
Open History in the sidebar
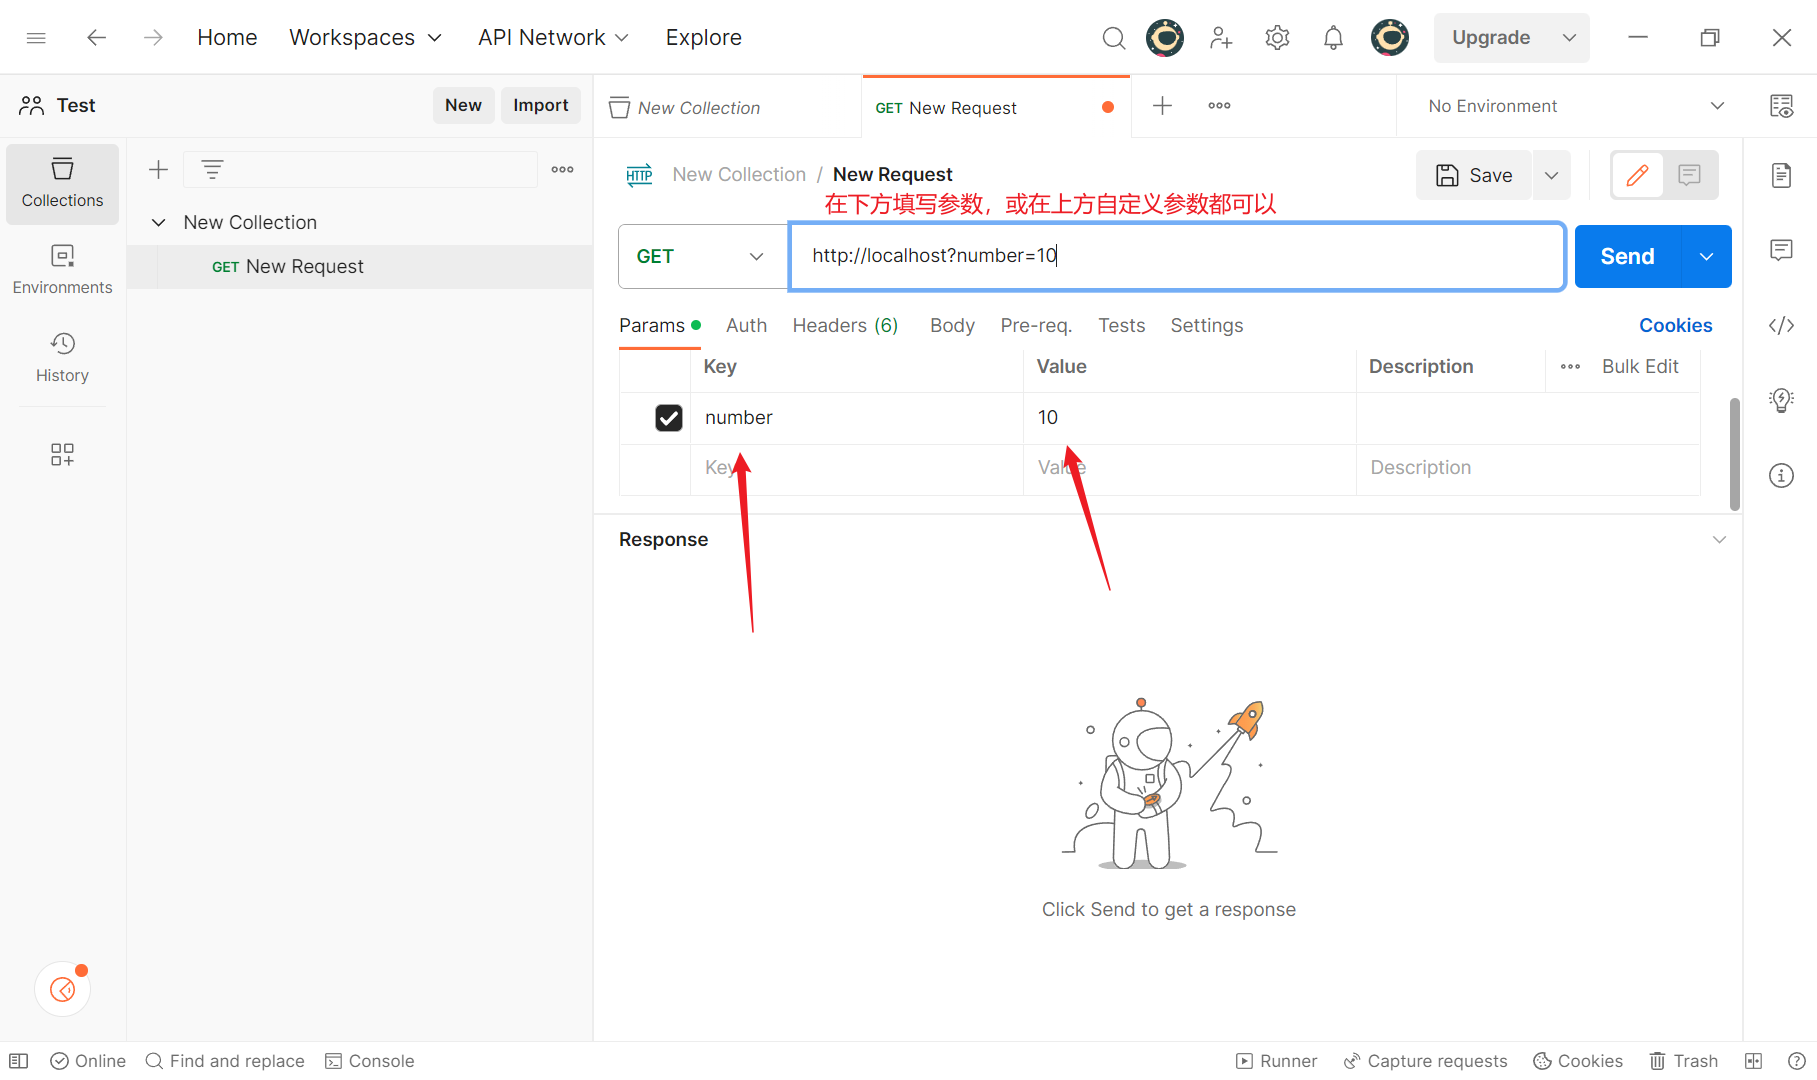coord(62,358)
